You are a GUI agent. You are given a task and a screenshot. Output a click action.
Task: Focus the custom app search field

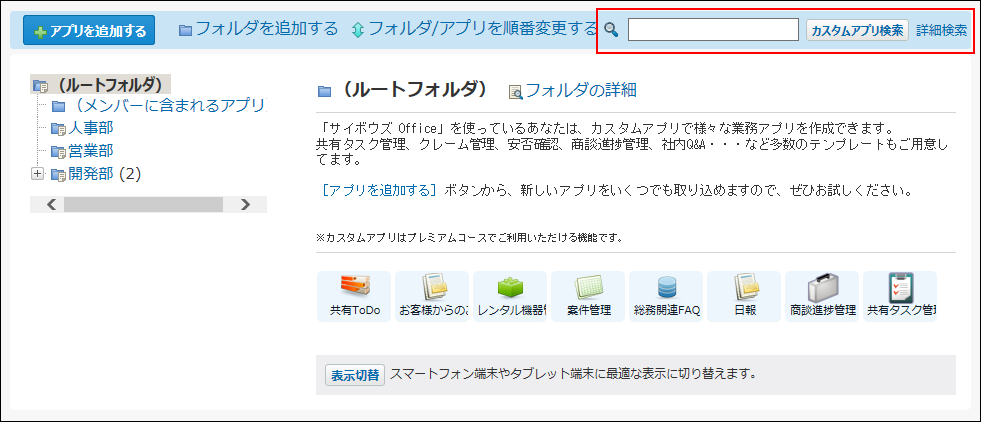click(x=712, y=30)
